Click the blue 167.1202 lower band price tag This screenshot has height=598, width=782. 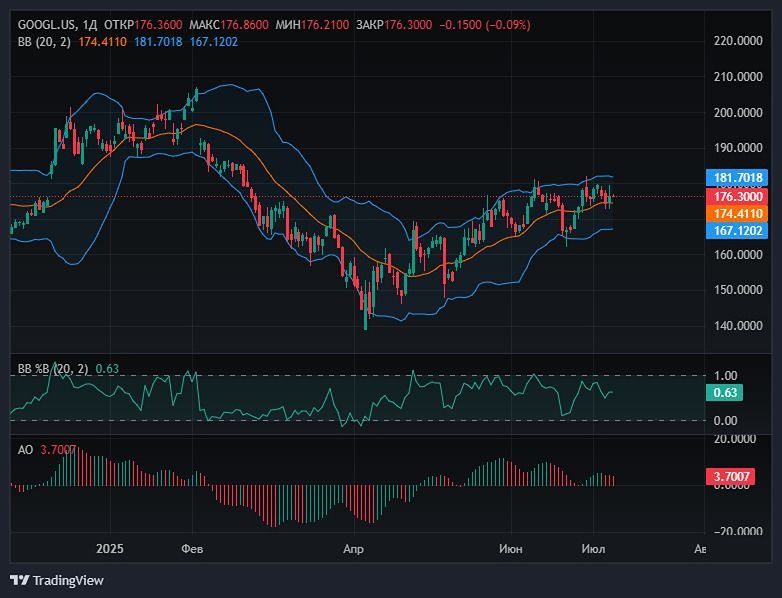(739, 230)
